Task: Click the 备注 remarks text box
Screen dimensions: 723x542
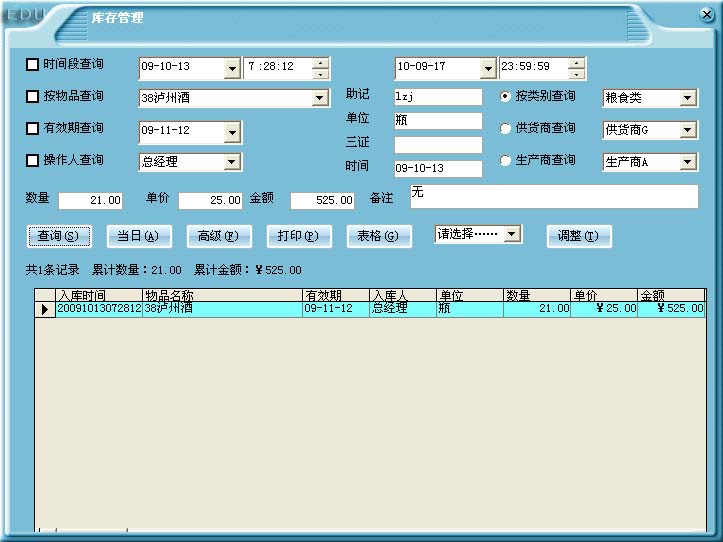Action: pyautogui.click(x=554, y=197)
